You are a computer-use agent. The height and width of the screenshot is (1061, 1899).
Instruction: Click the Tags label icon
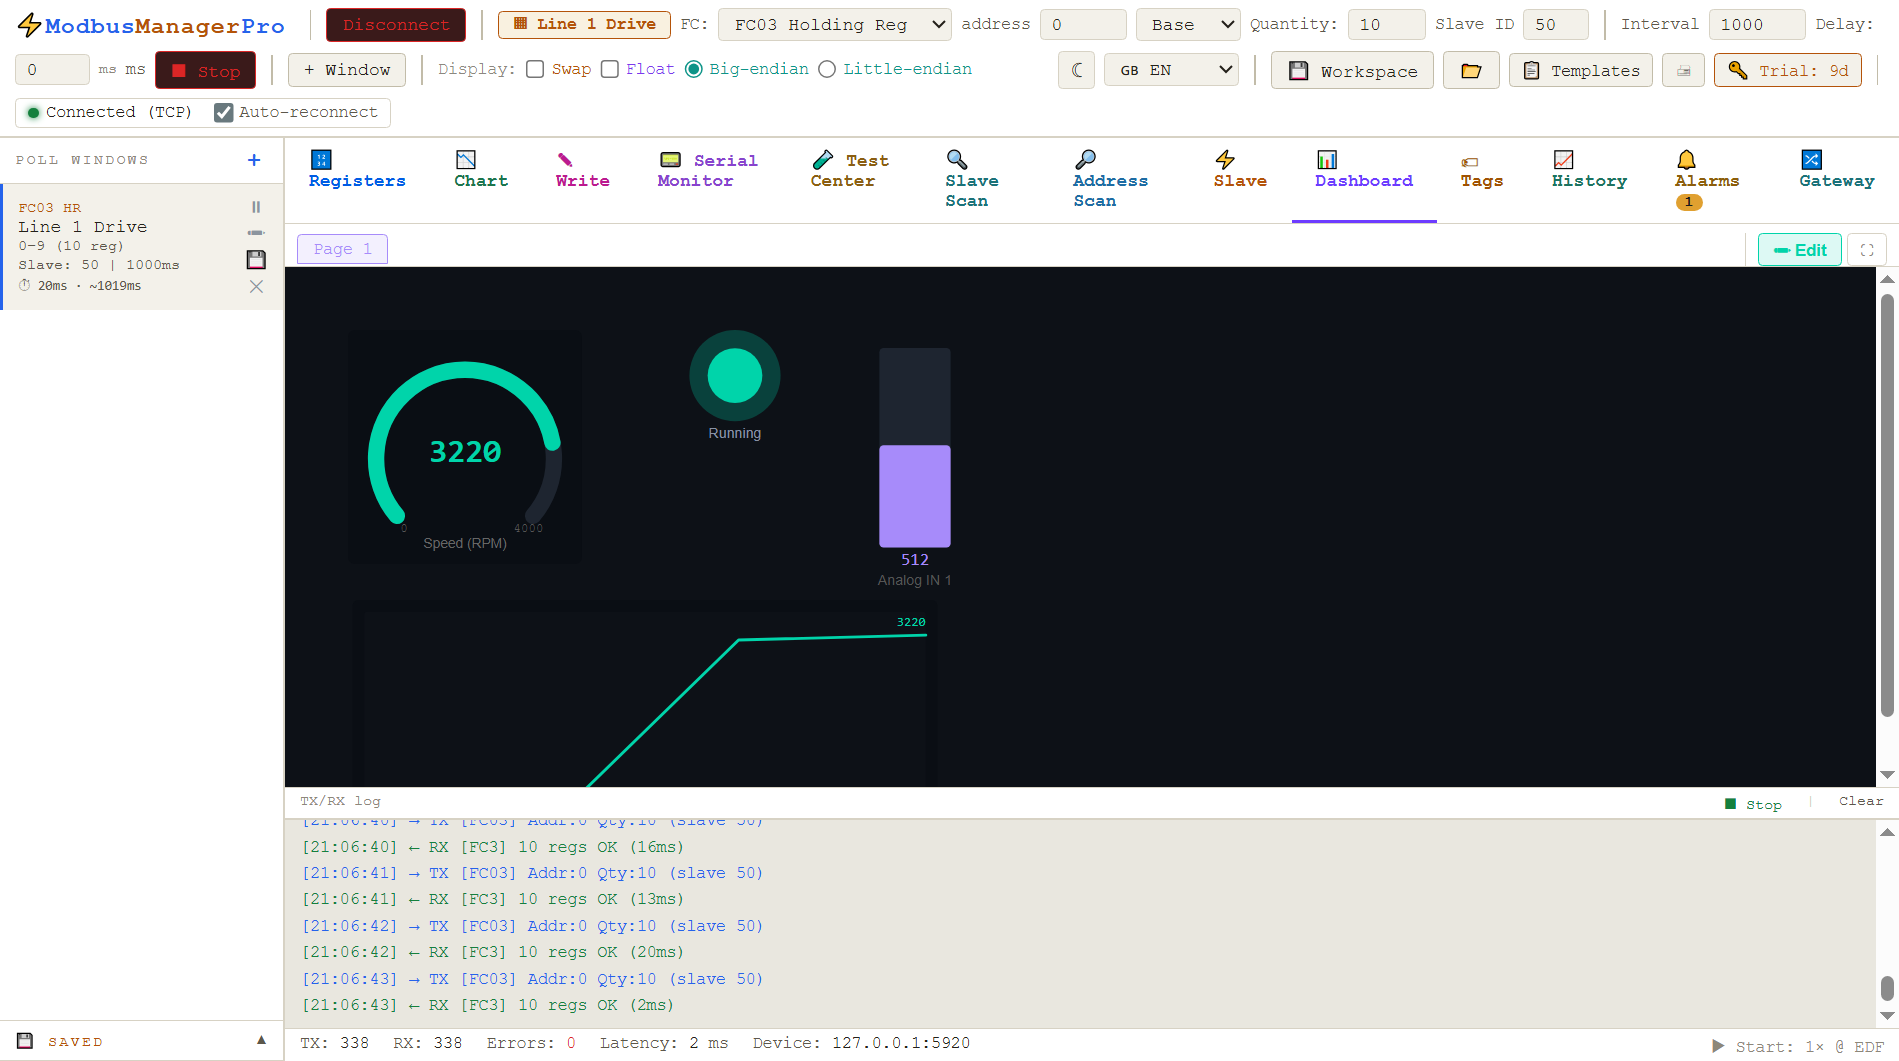pos(1470,162)
